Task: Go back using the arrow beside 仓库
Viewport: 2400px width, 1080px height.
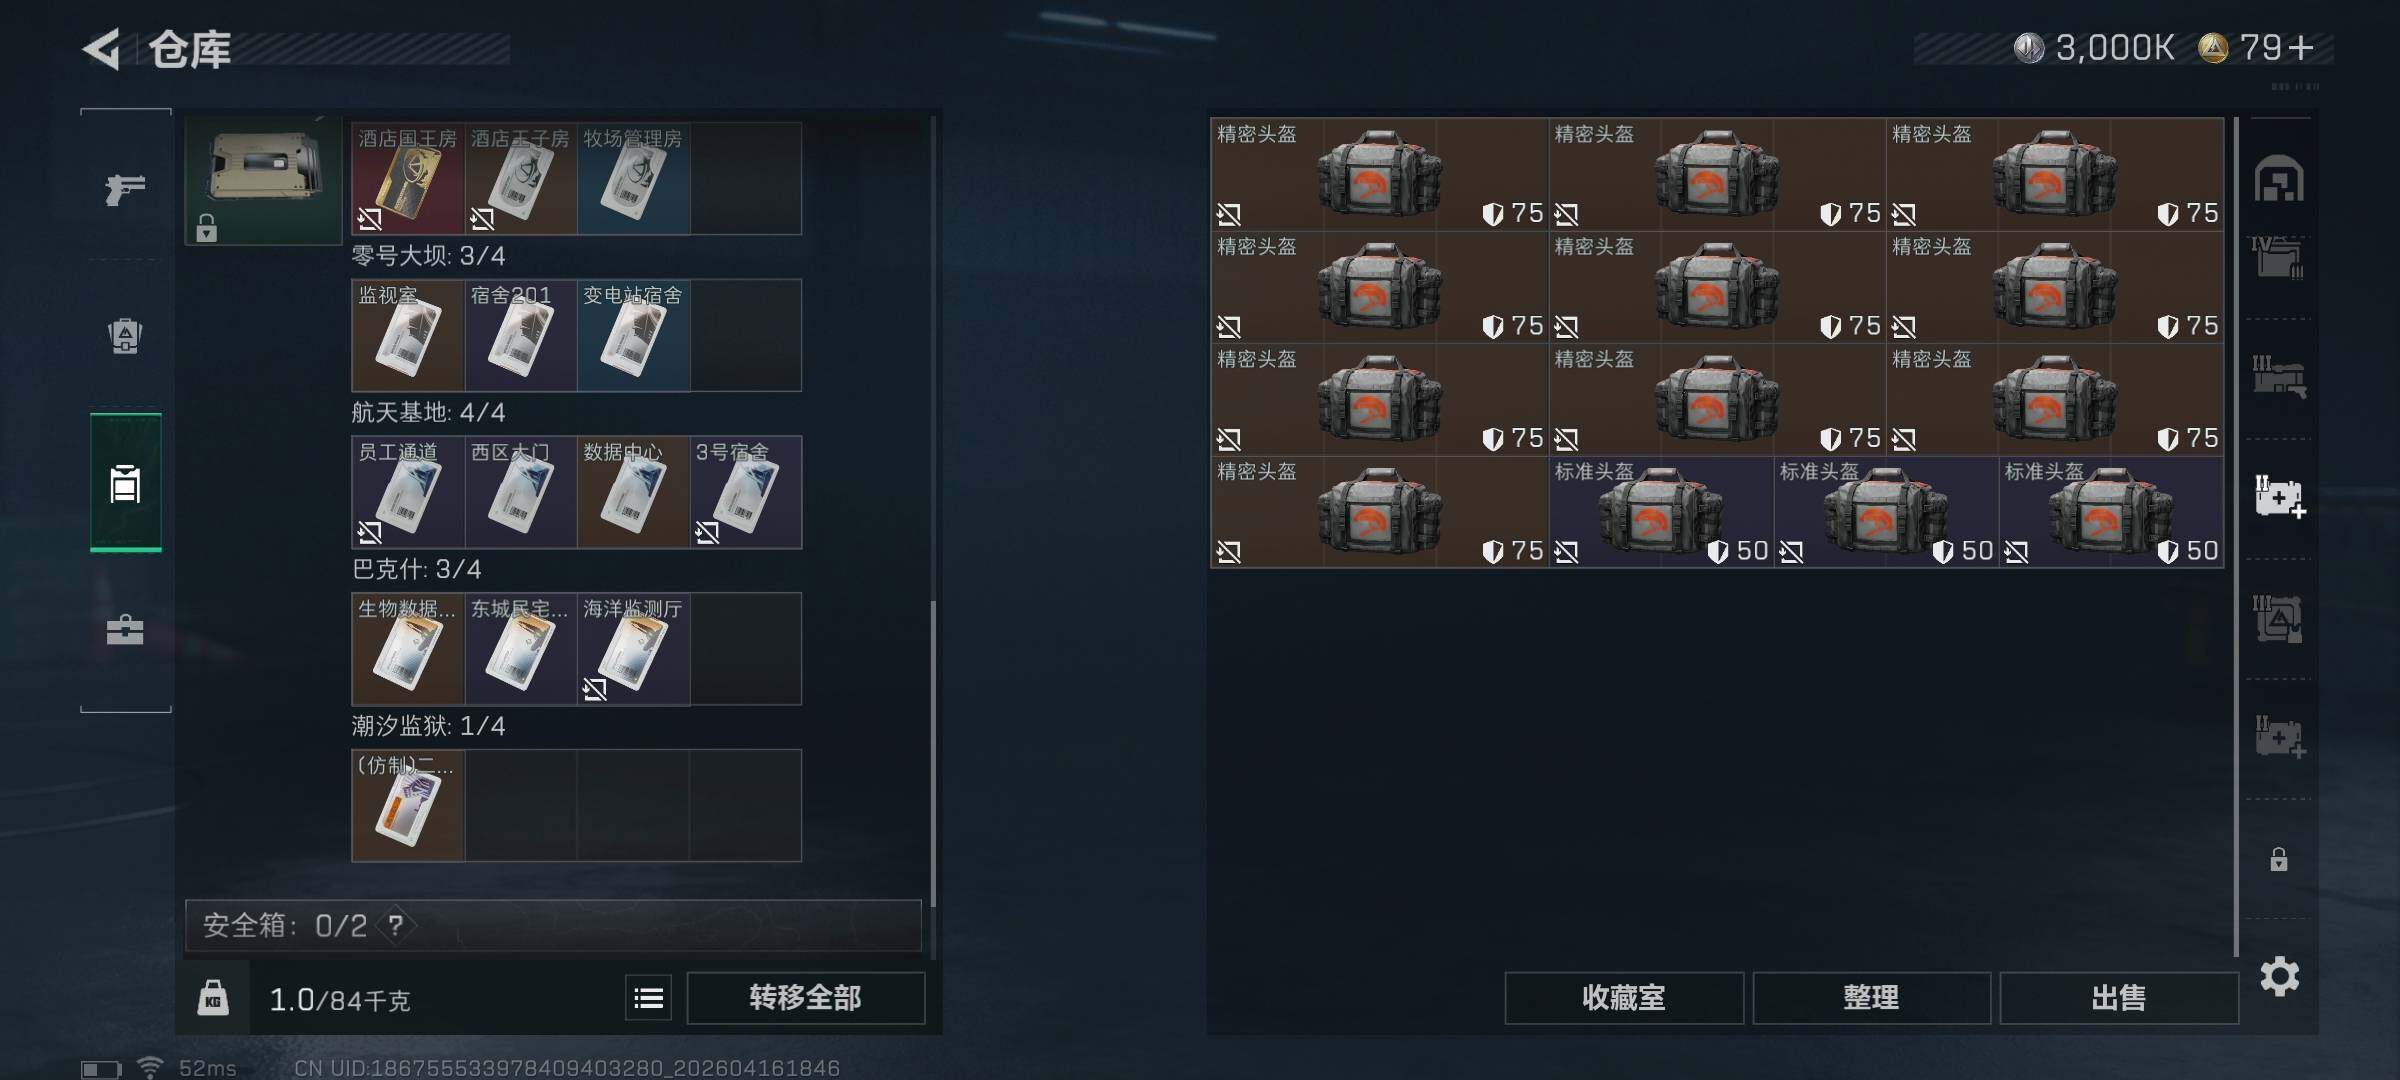Action: coord(101,48)
